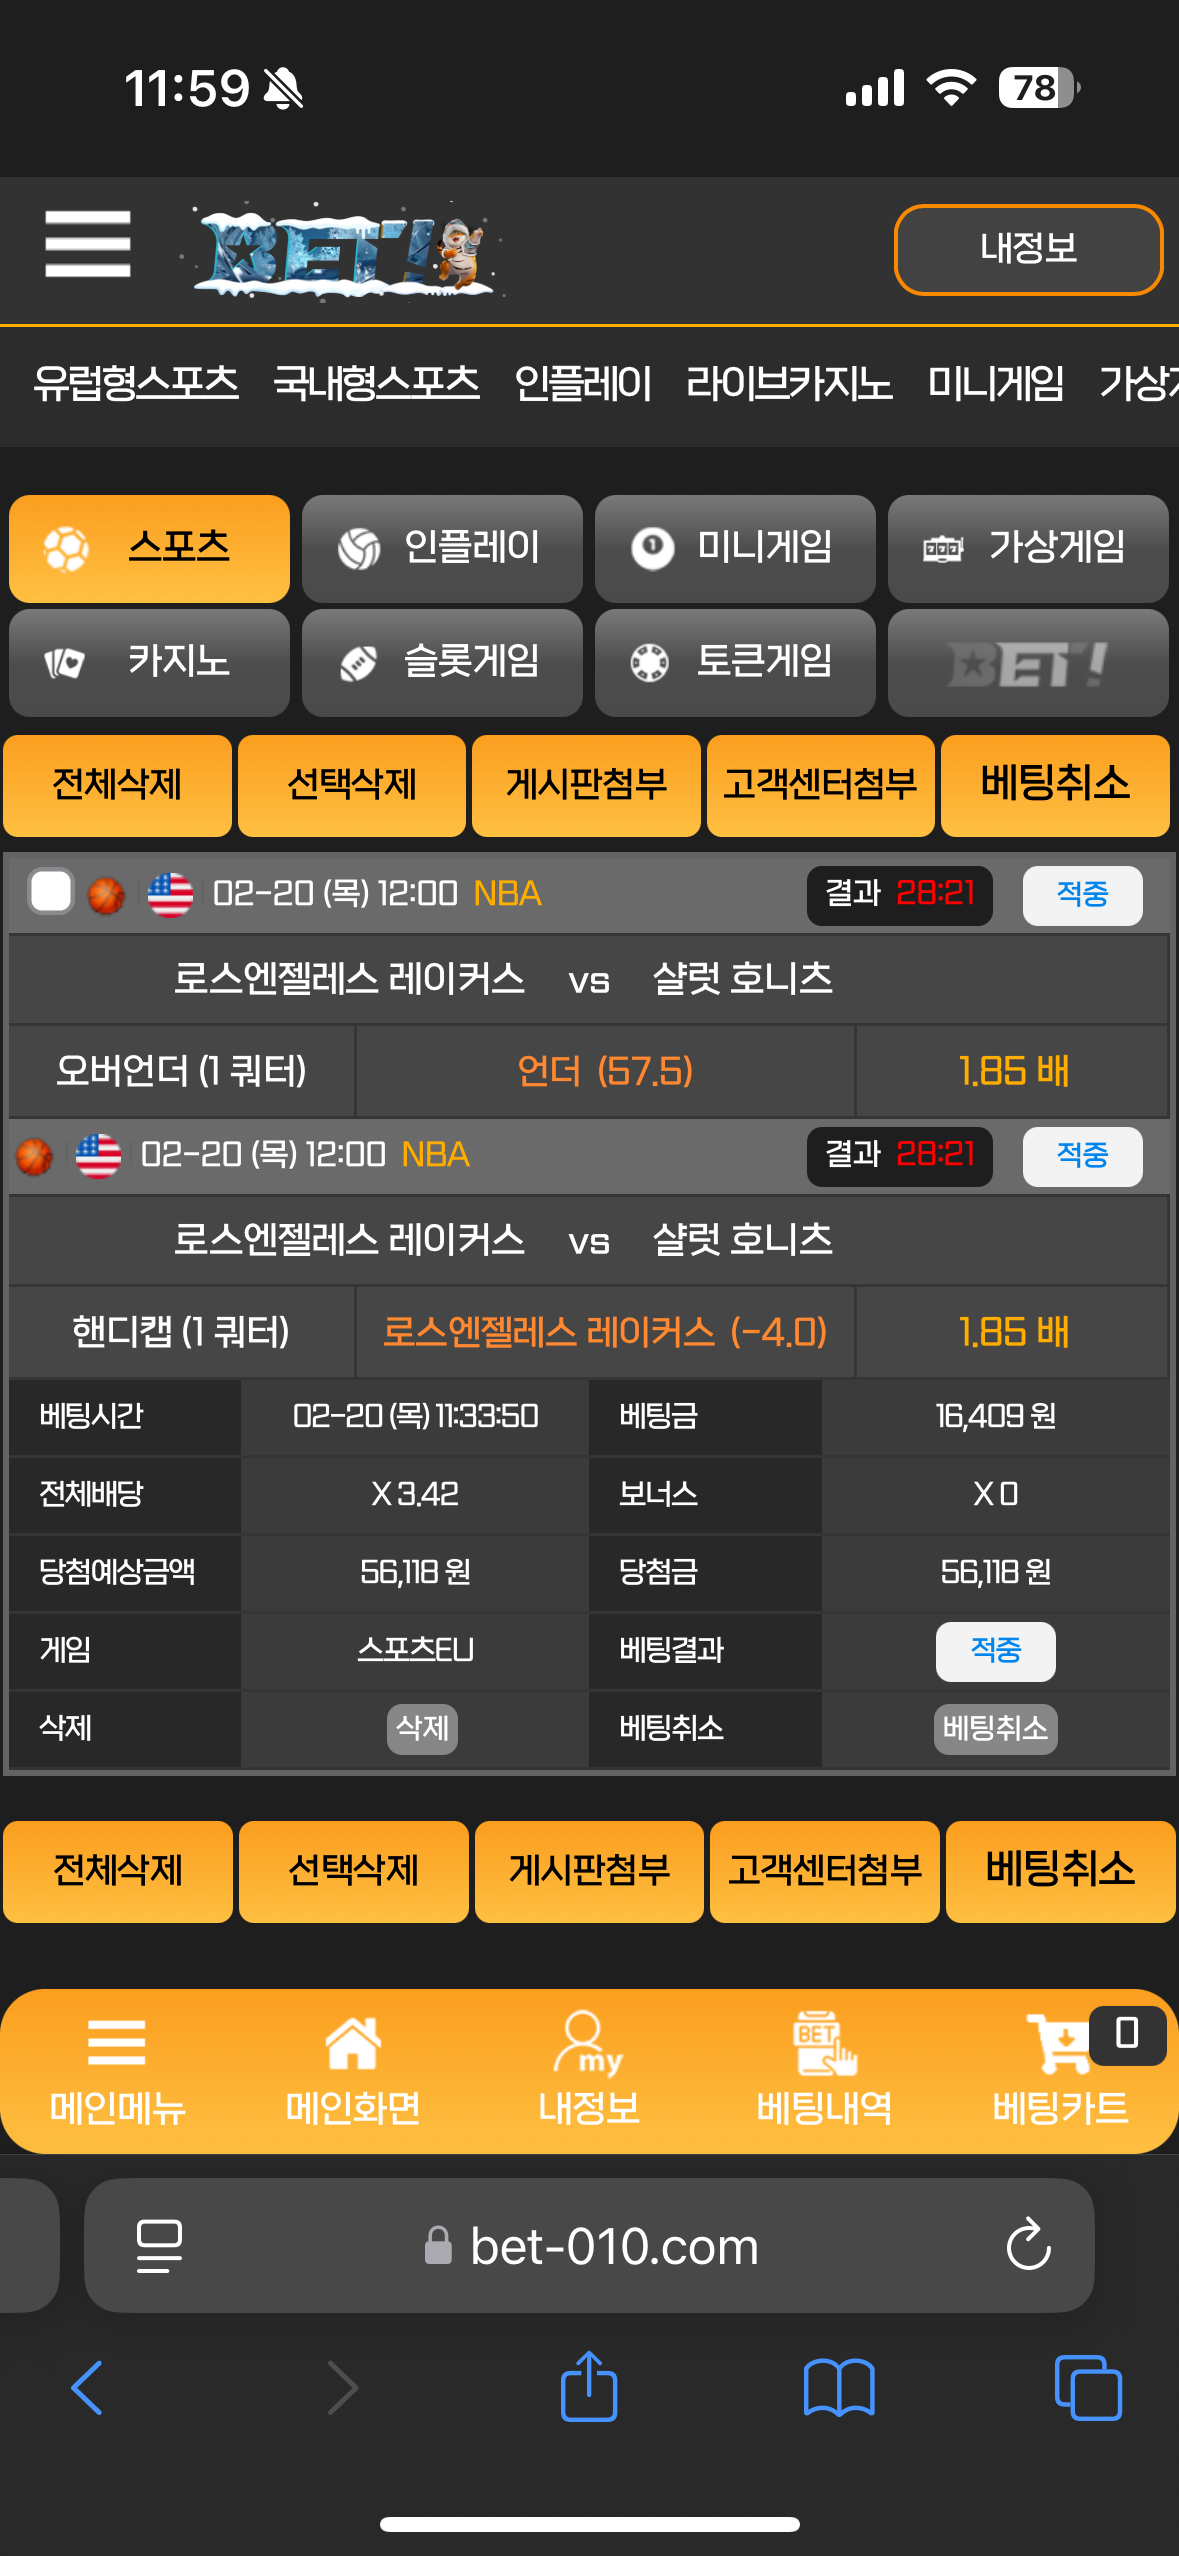This screenshot has width=1179, height=2556.
Task: Select the 인플레이 category tab
Action: pyautogui.click(x=442, y=548)
